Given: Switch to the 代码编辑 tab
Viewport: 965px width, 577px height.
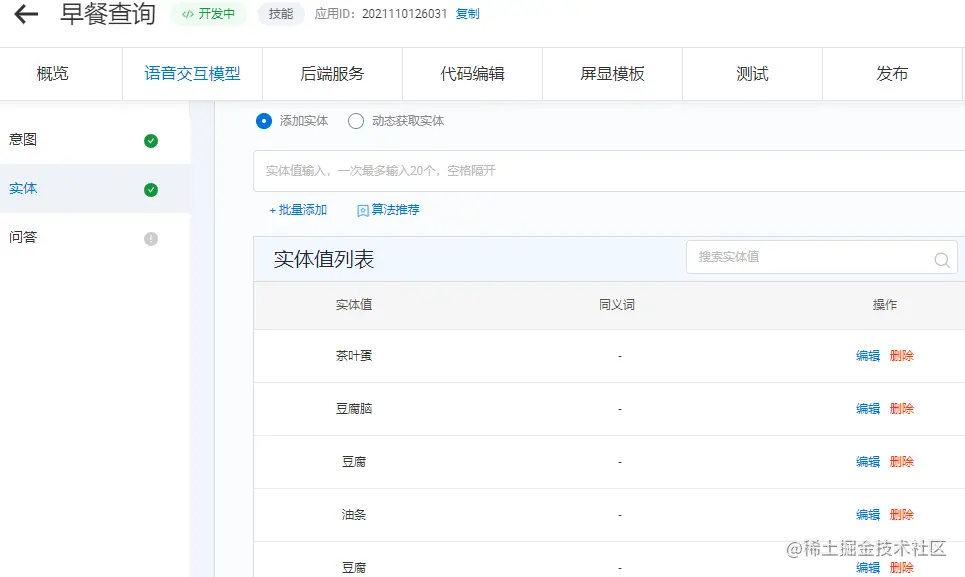Looking at the screenshot, I should pos(472,74).
